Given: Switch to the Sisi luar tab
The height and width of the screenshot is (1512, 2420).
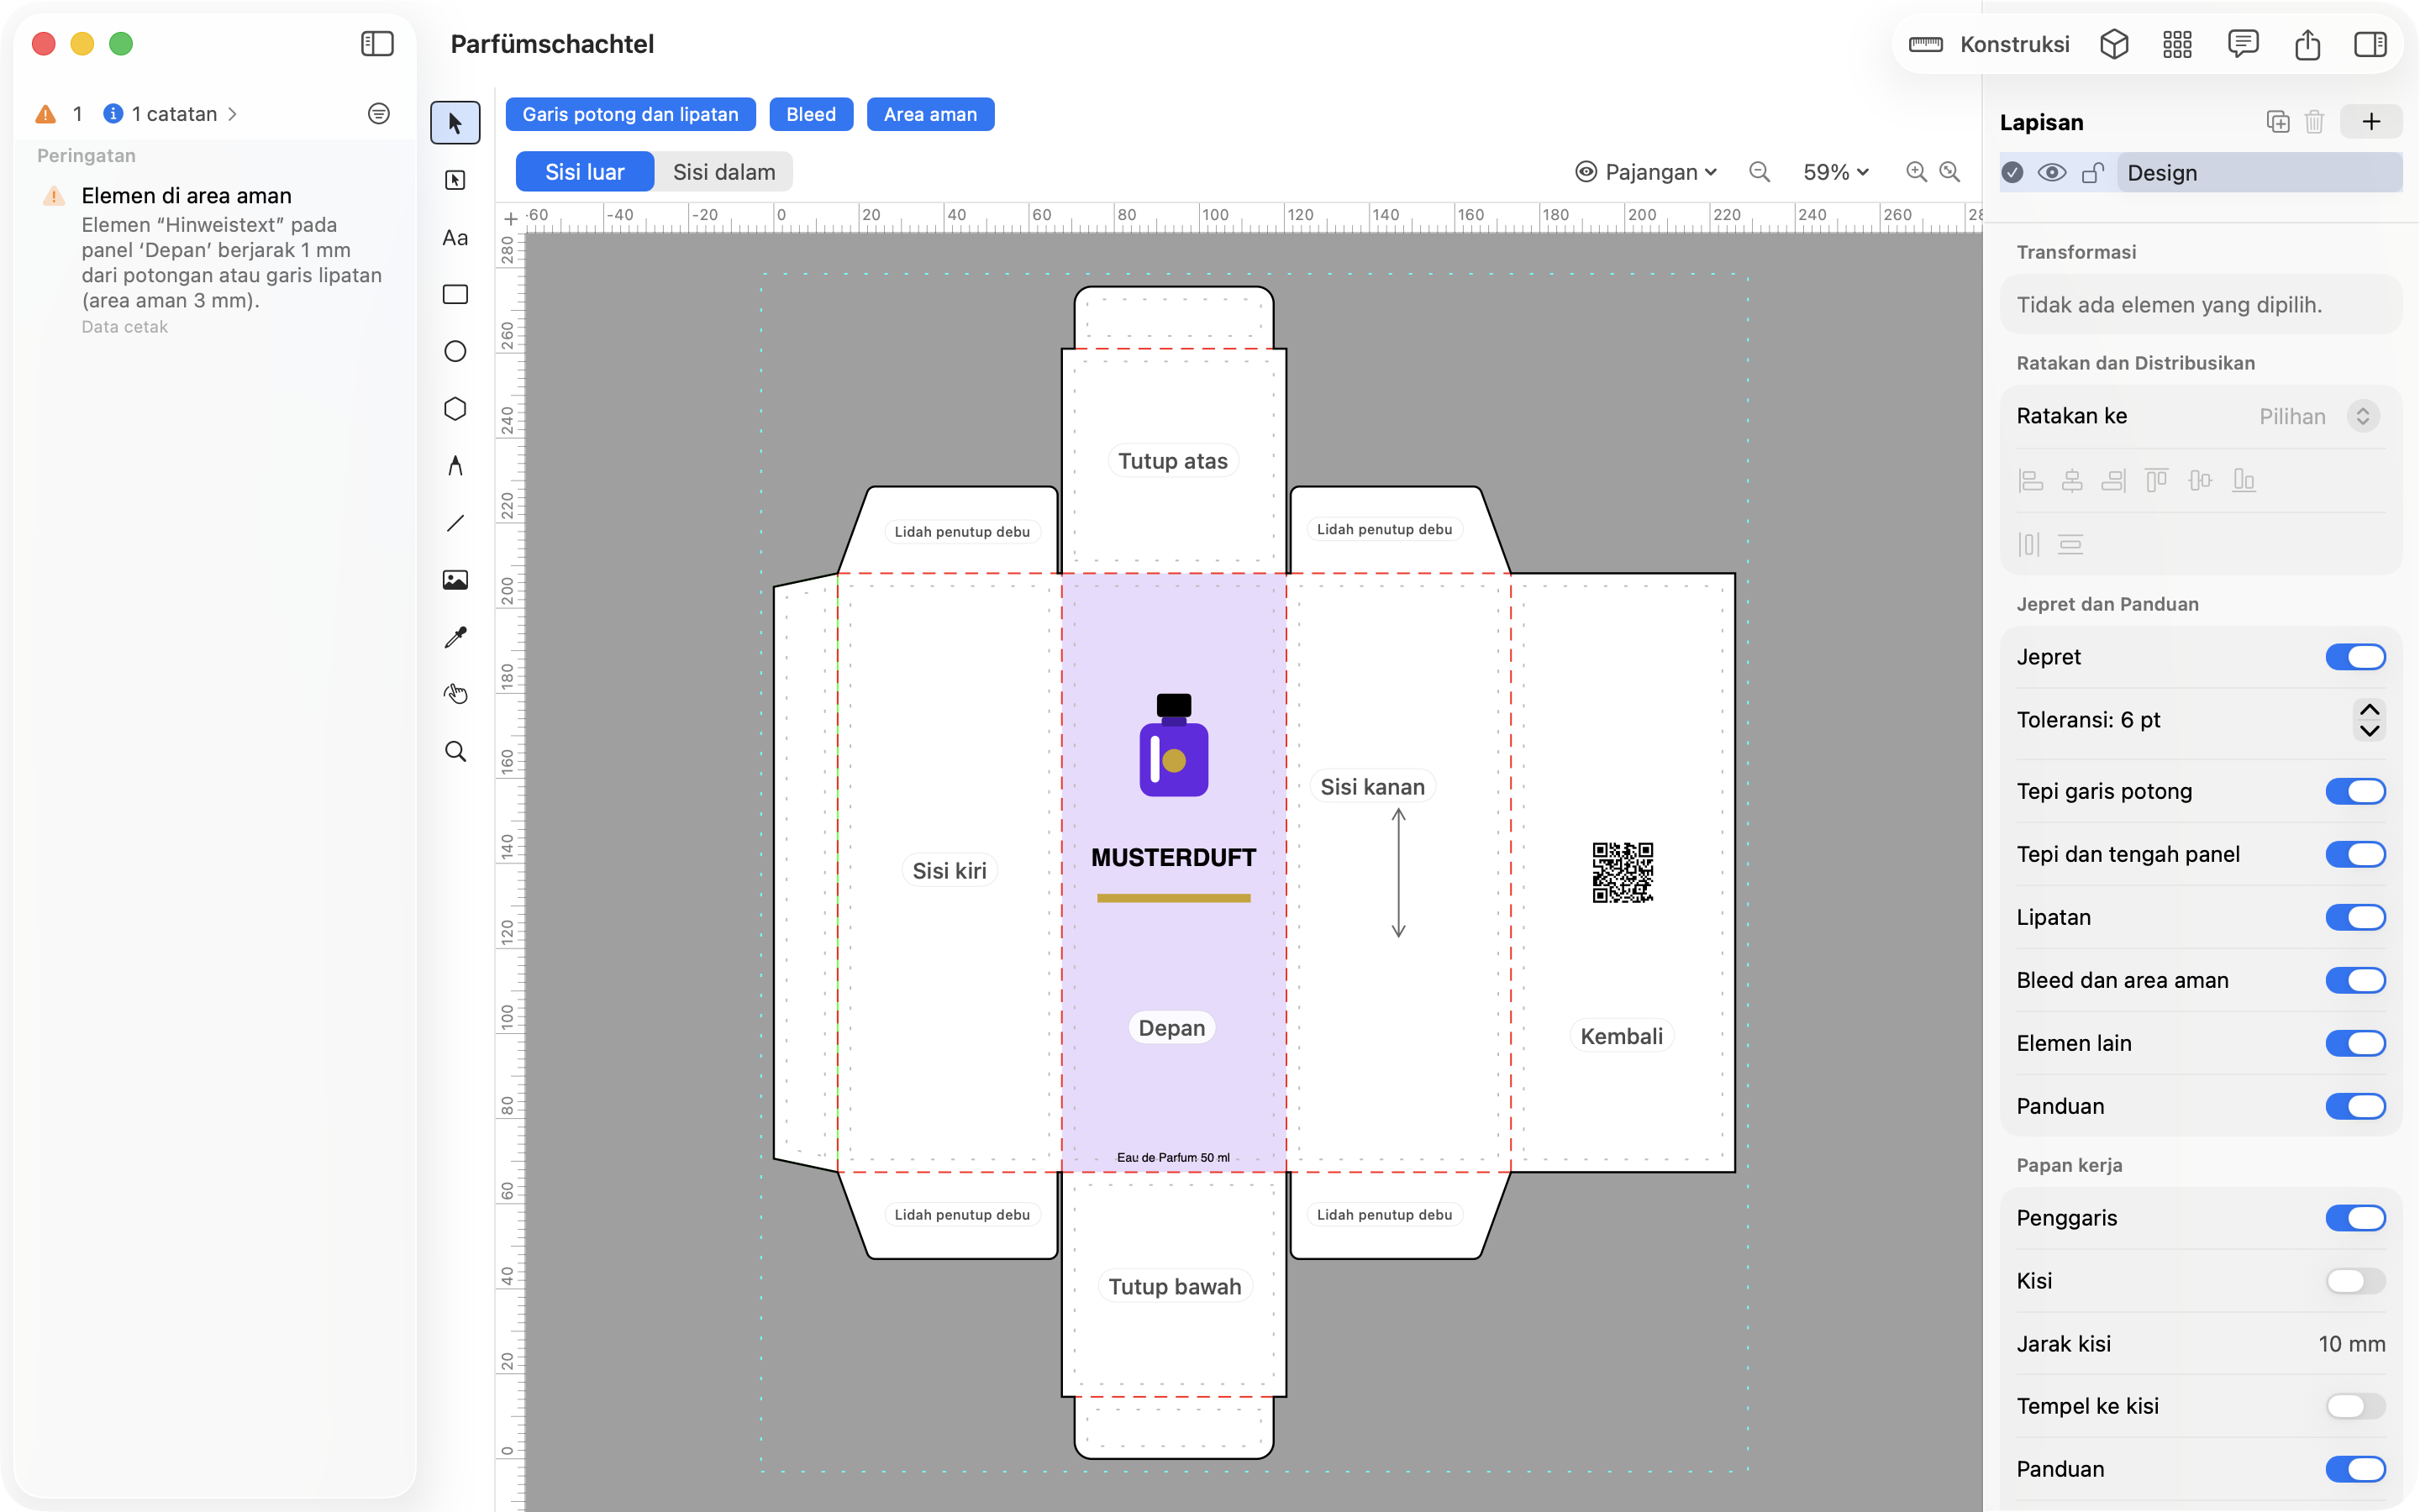Looking at the screenshot, I should [584, 172].
